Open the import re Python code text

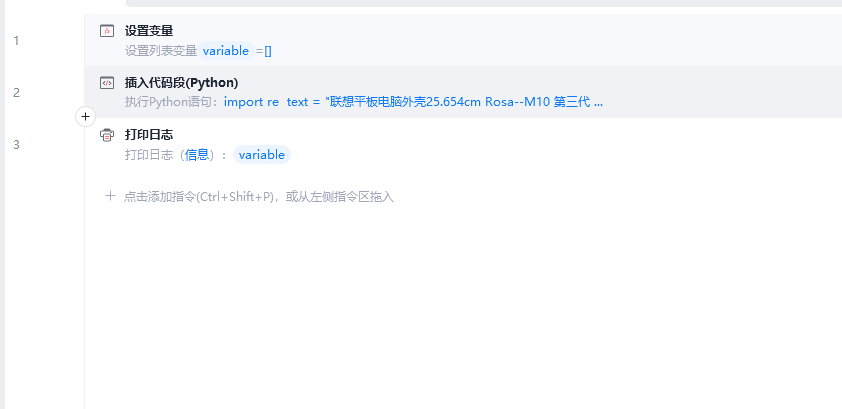(x=413, y=102)
